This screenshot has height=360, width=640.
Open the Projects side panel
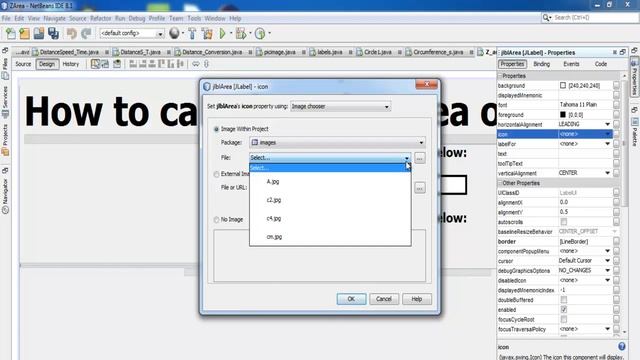pyautogui.click(x=5, y=140)
